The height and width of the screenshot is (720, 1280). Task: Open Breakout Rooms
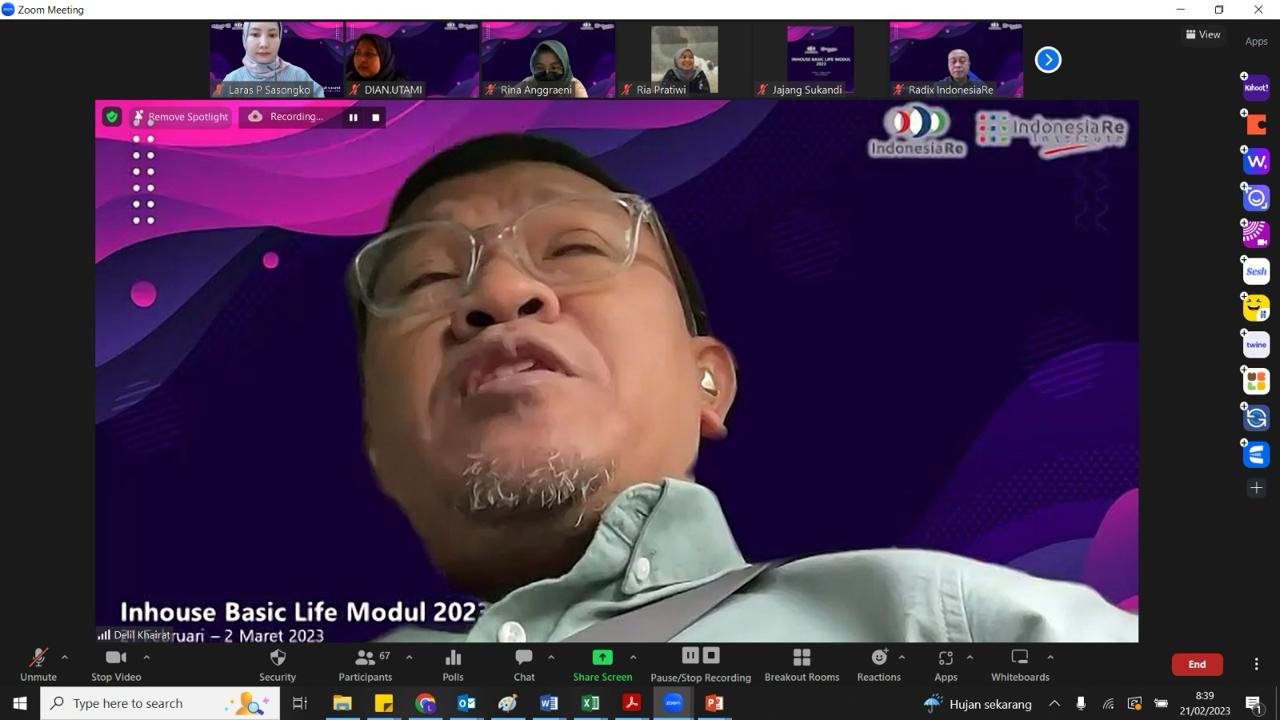(x=802, y=665)
